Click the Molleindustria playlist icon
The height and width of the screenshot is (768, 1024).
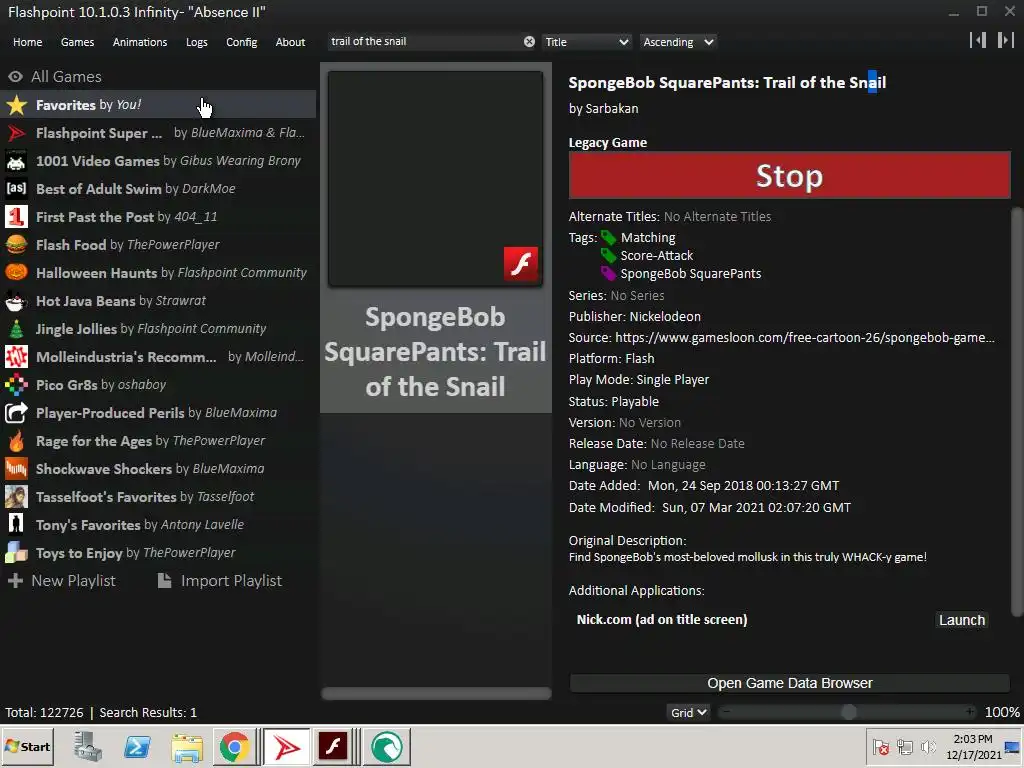16,357
